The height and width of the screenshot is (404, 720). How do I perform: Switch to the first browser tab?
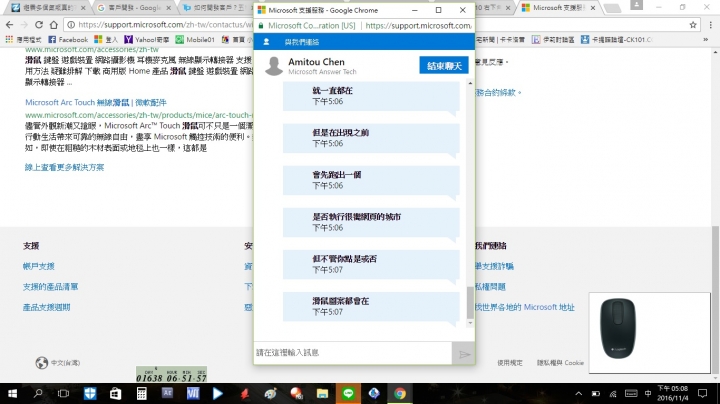coord(48,8)
